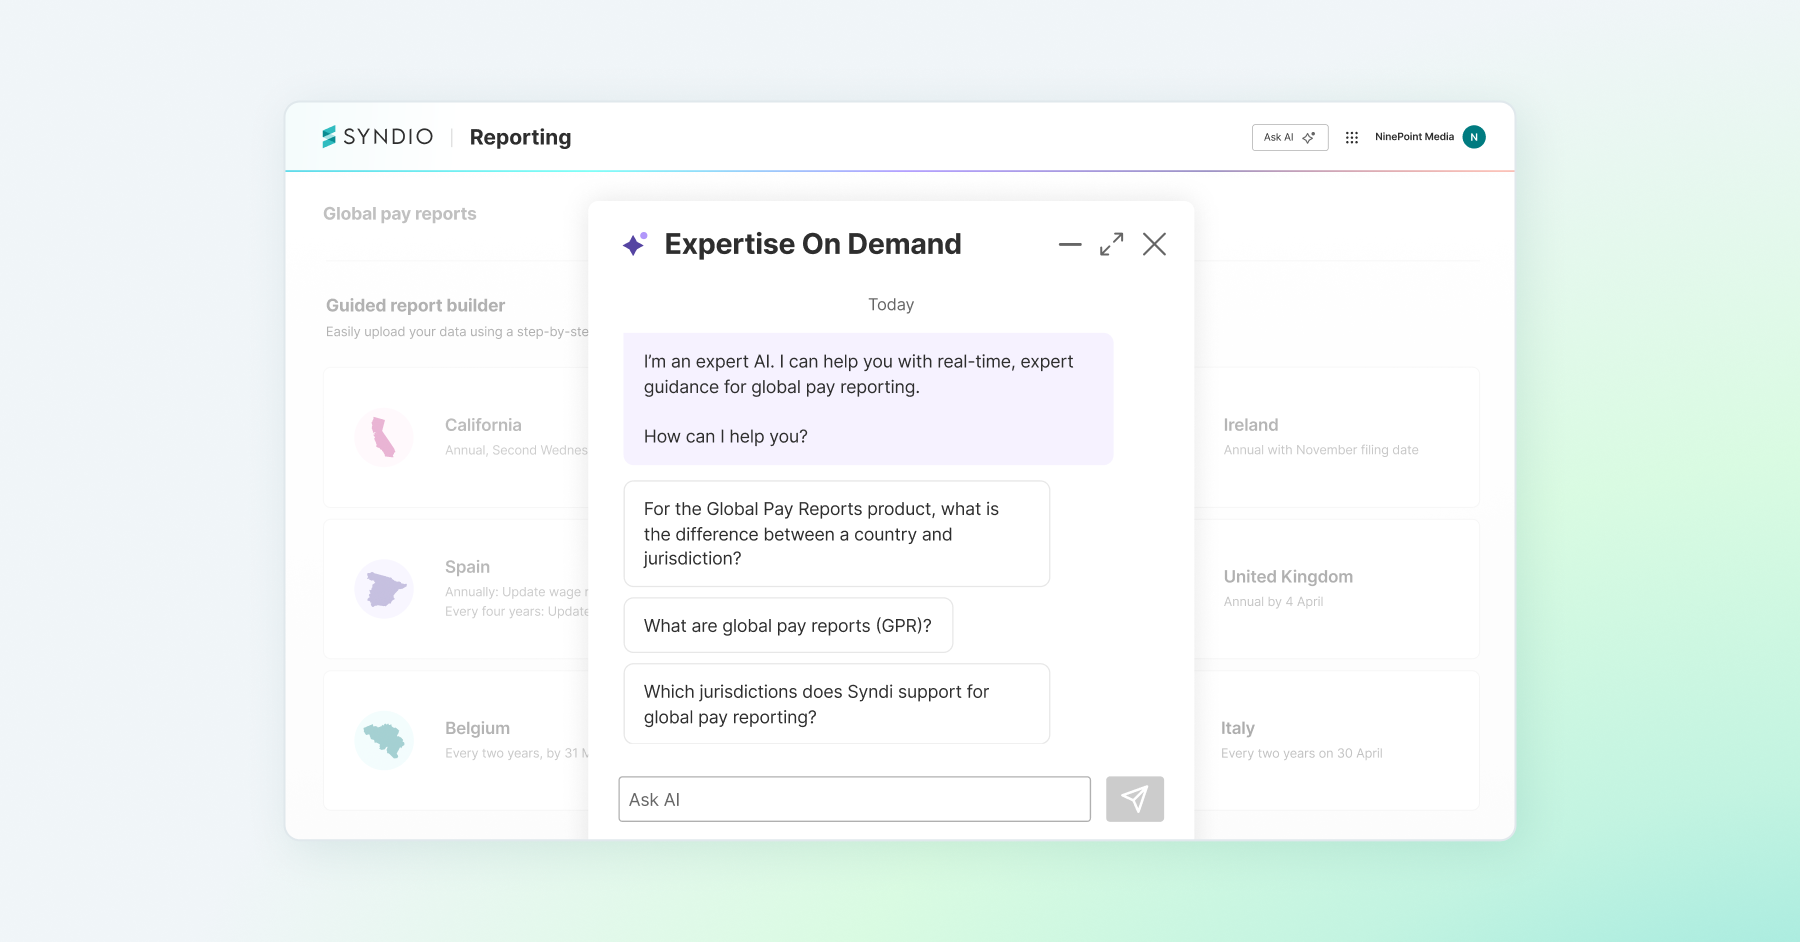Click the Syndio logo
The image size is (1800, 942).
point(377,137)
